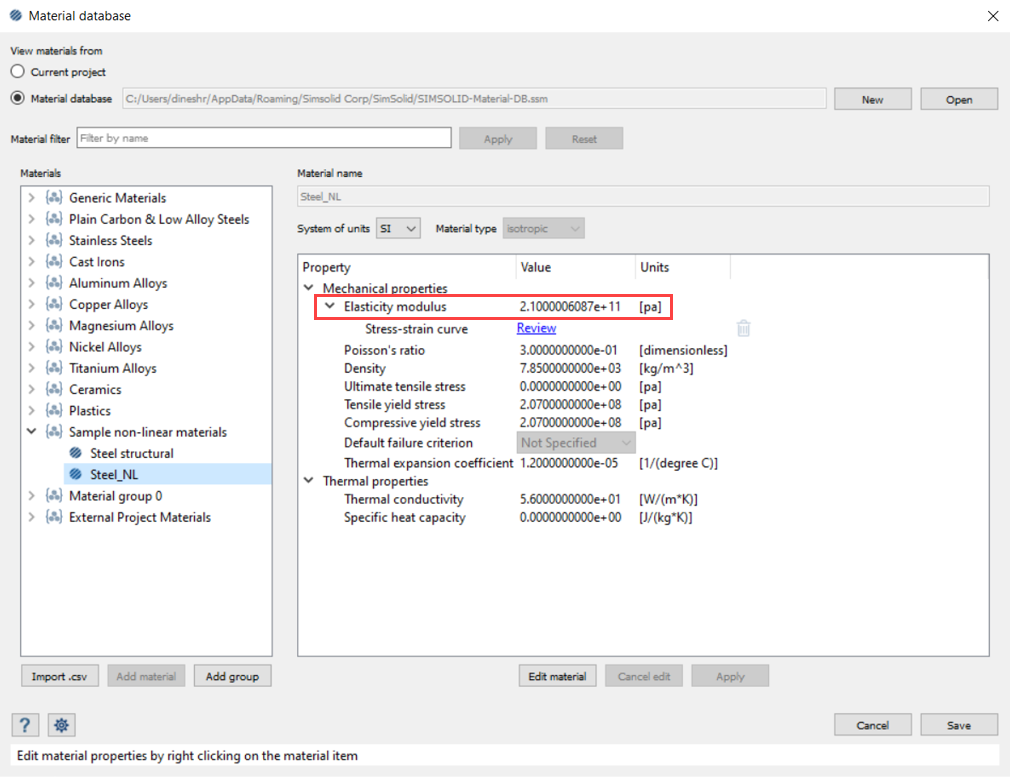The height and width of the screenshot is (777, 1010).
Task: Click the Import .csv button
Action: tap(59, 676)
